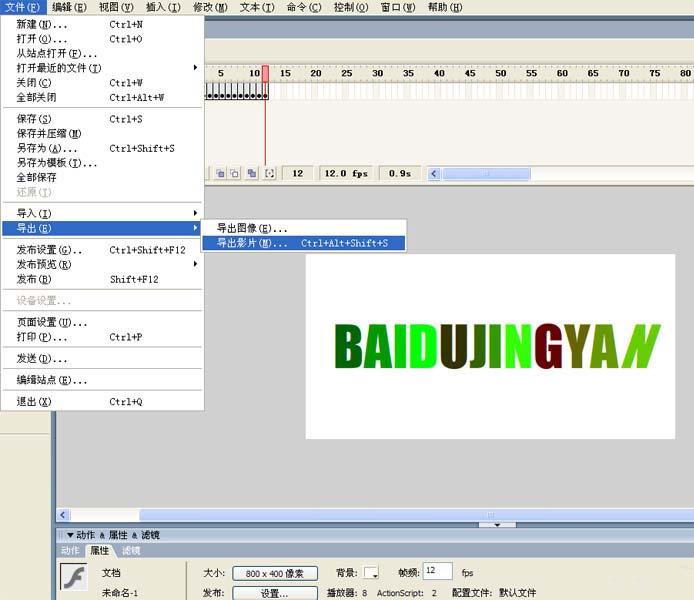Choose Export Movie from submenu
694x600 pixels.
pyautogui.click(x=304, y=243)
